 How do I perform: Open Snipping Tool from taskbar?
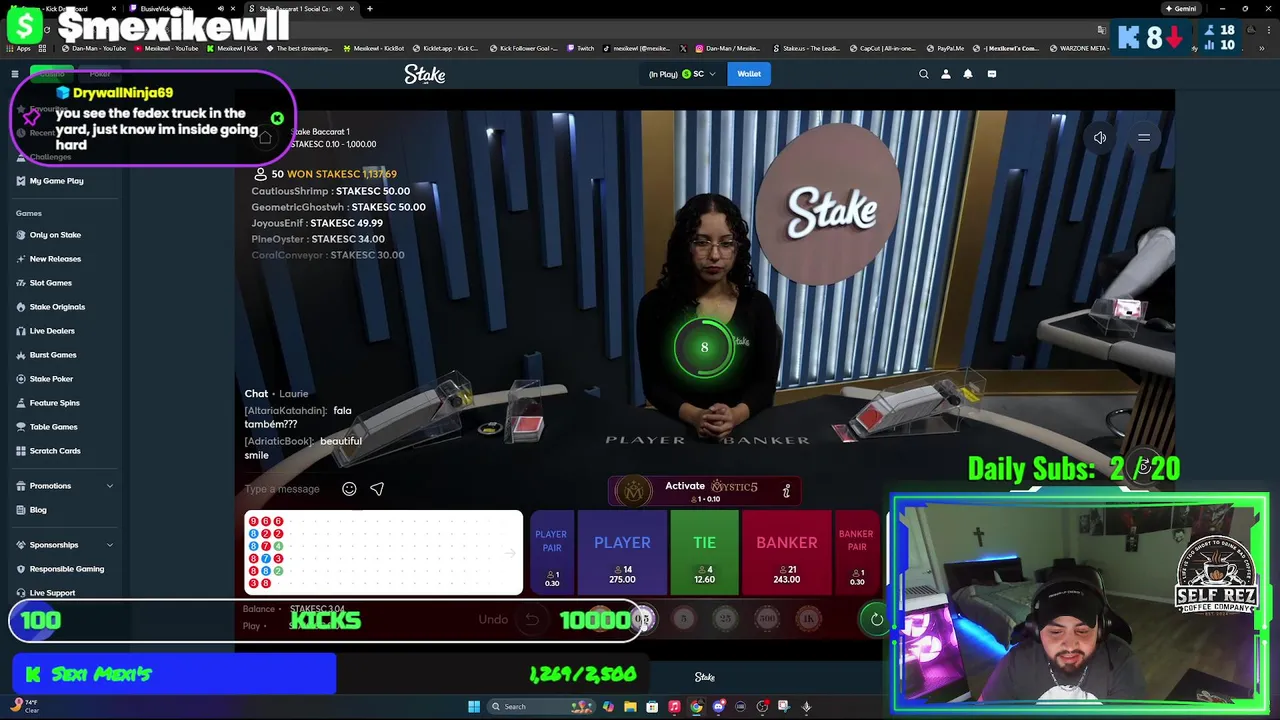784,707
